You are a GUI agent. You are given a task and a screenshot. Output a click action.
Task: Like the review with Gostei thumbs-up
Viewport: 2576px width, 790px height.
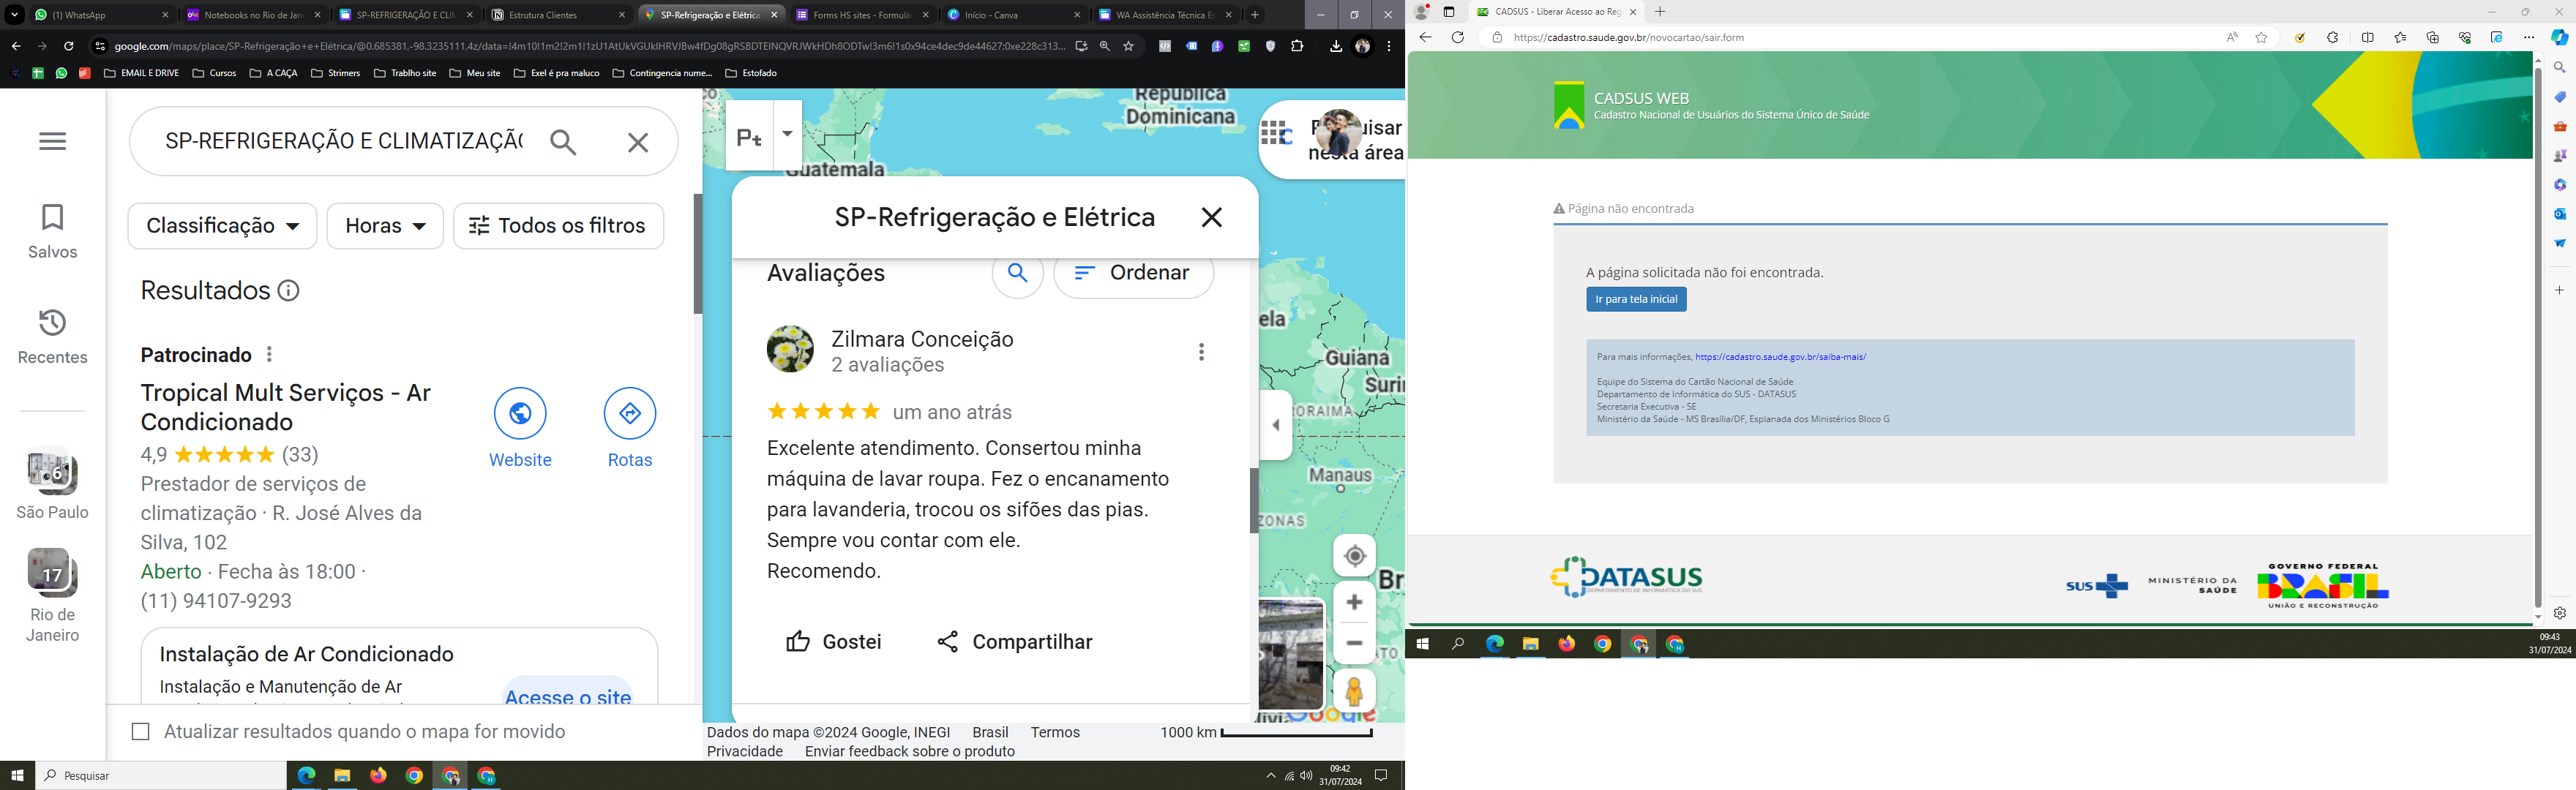[x=833, y=642]
